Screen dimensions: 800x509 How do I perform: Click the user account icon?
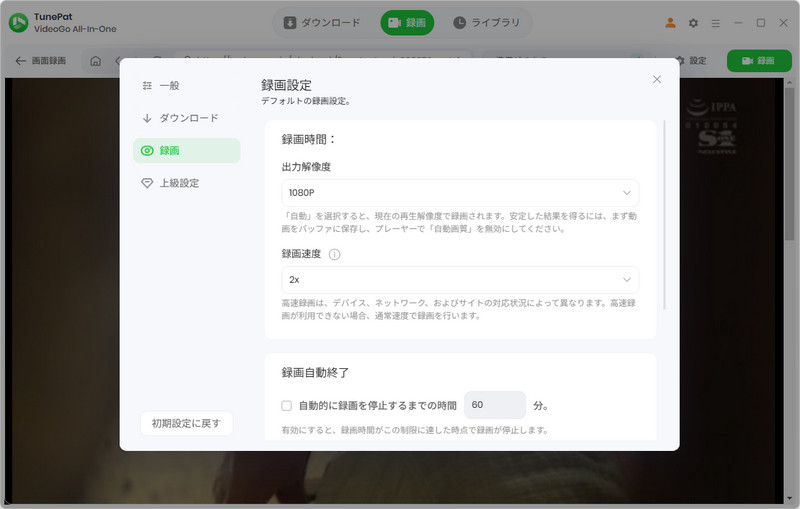670,23
